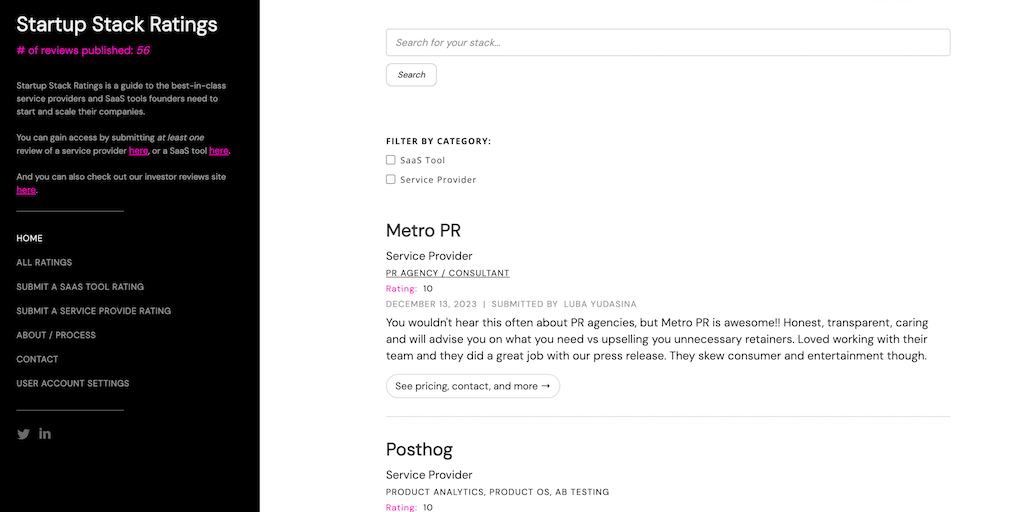Open the Metro PR listing title

423,231
